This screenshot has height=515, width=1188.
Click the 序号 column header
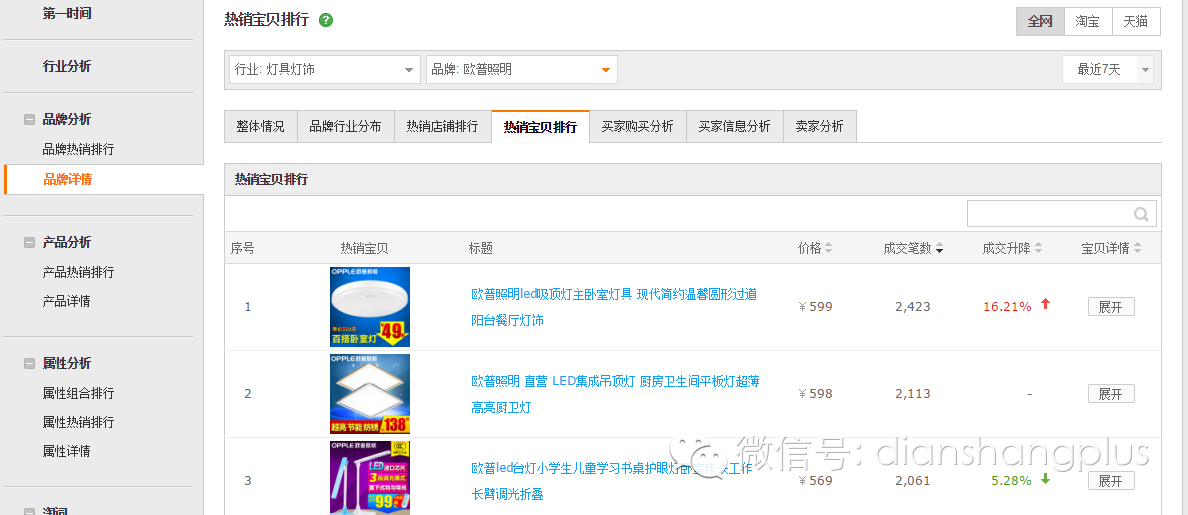(242, 248)
